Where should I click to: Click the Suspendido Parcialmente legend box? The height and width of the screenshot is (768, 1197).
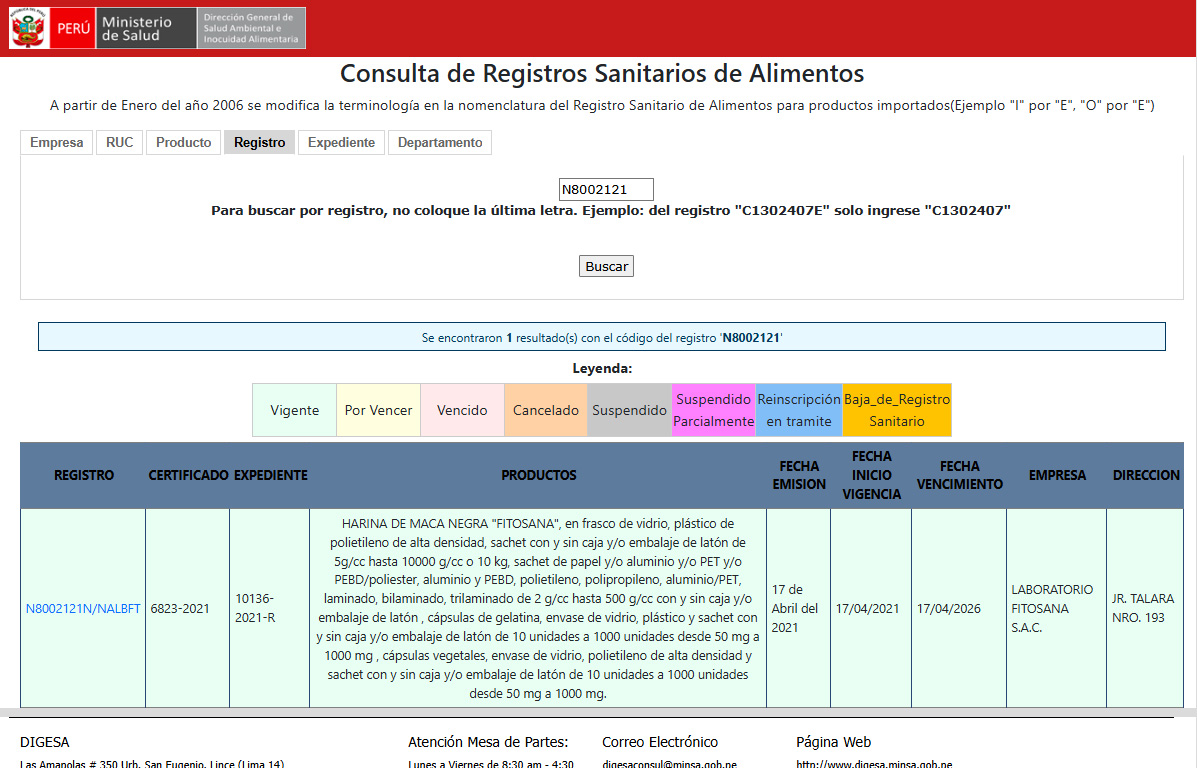[713, 410]
